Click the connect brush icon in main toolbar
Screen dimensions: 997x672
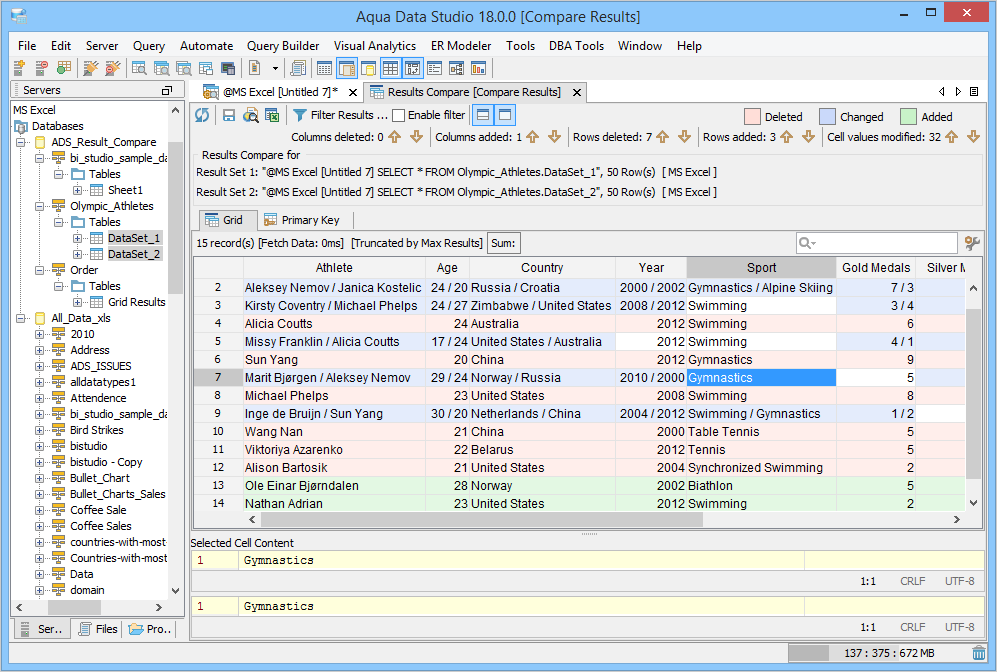91,68
